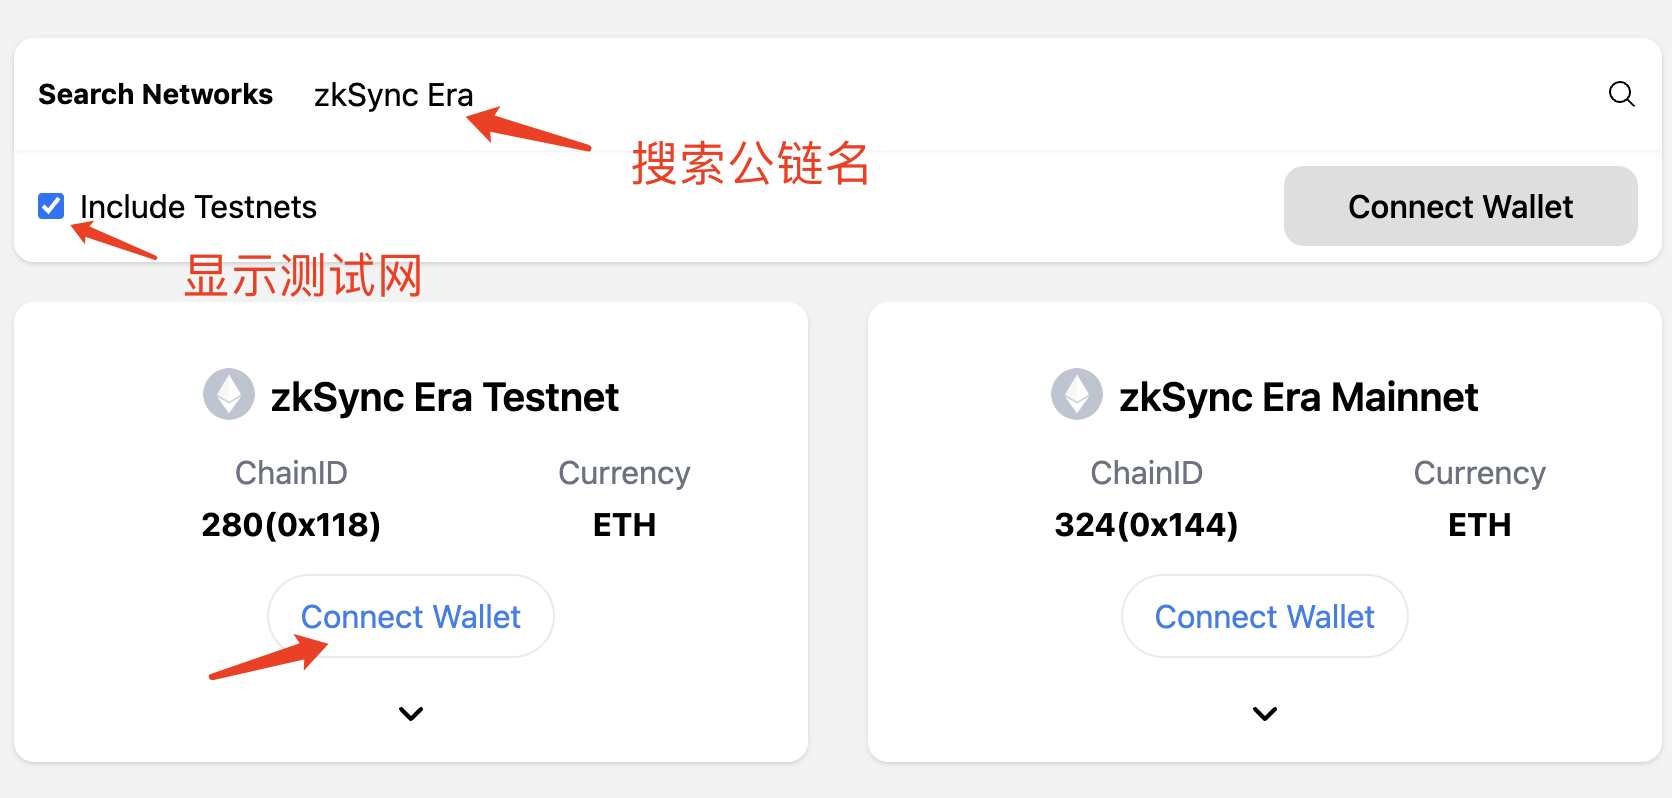Click the 280(0x118) chain ID value

[291, 524]
